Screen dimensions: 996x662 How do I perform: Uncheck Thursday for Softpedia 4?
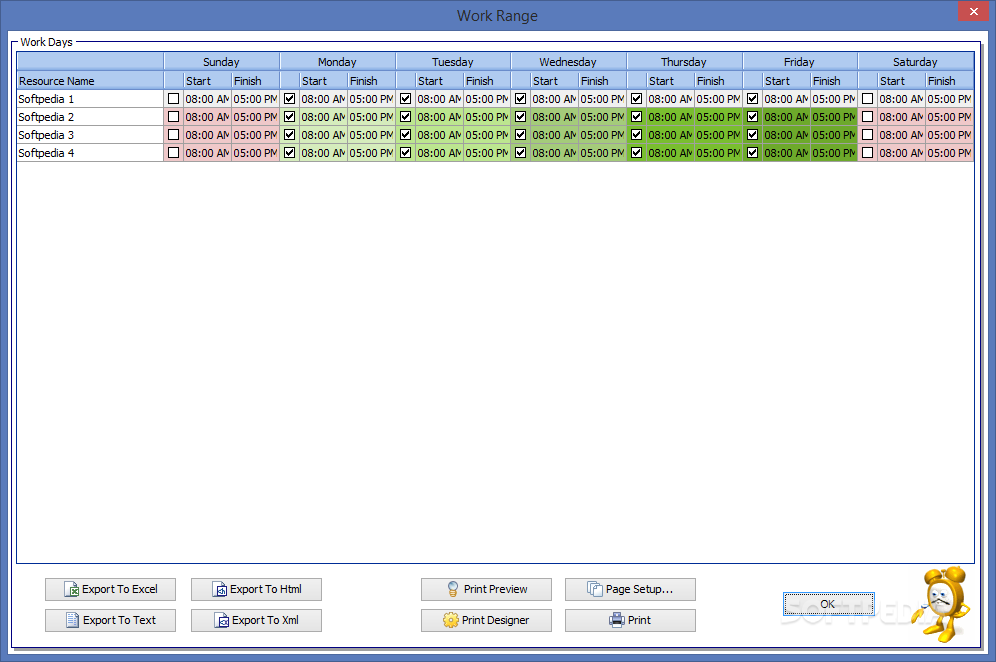point(636,153)
